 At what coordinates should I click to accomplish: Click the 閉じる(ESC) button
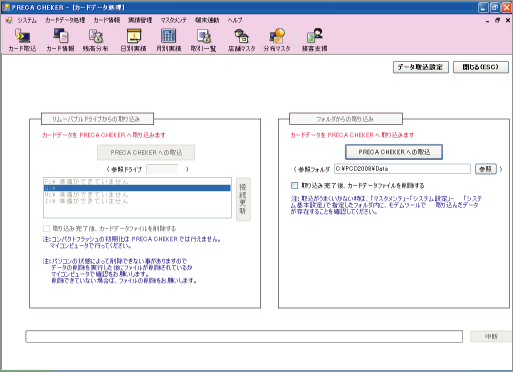pos(481,67)
